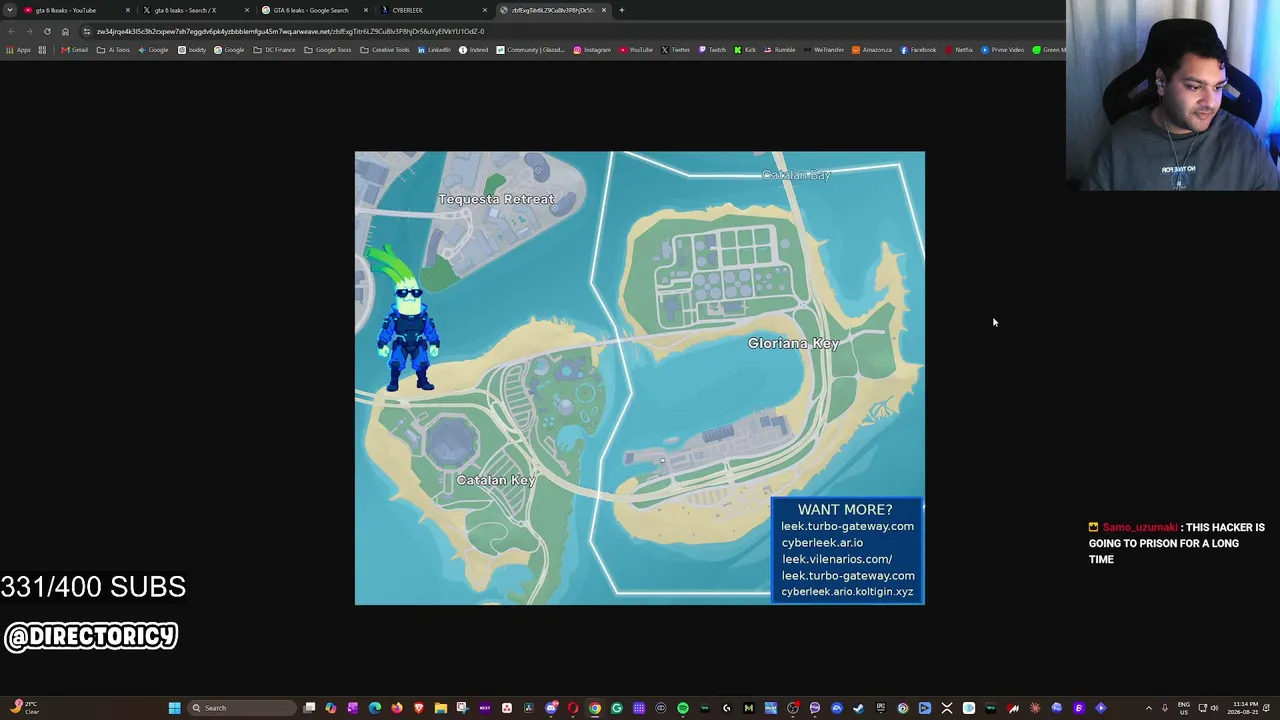Screen dimensions: 1280x720
Task: Reload the current page
Action: click(x=47, y=31)
